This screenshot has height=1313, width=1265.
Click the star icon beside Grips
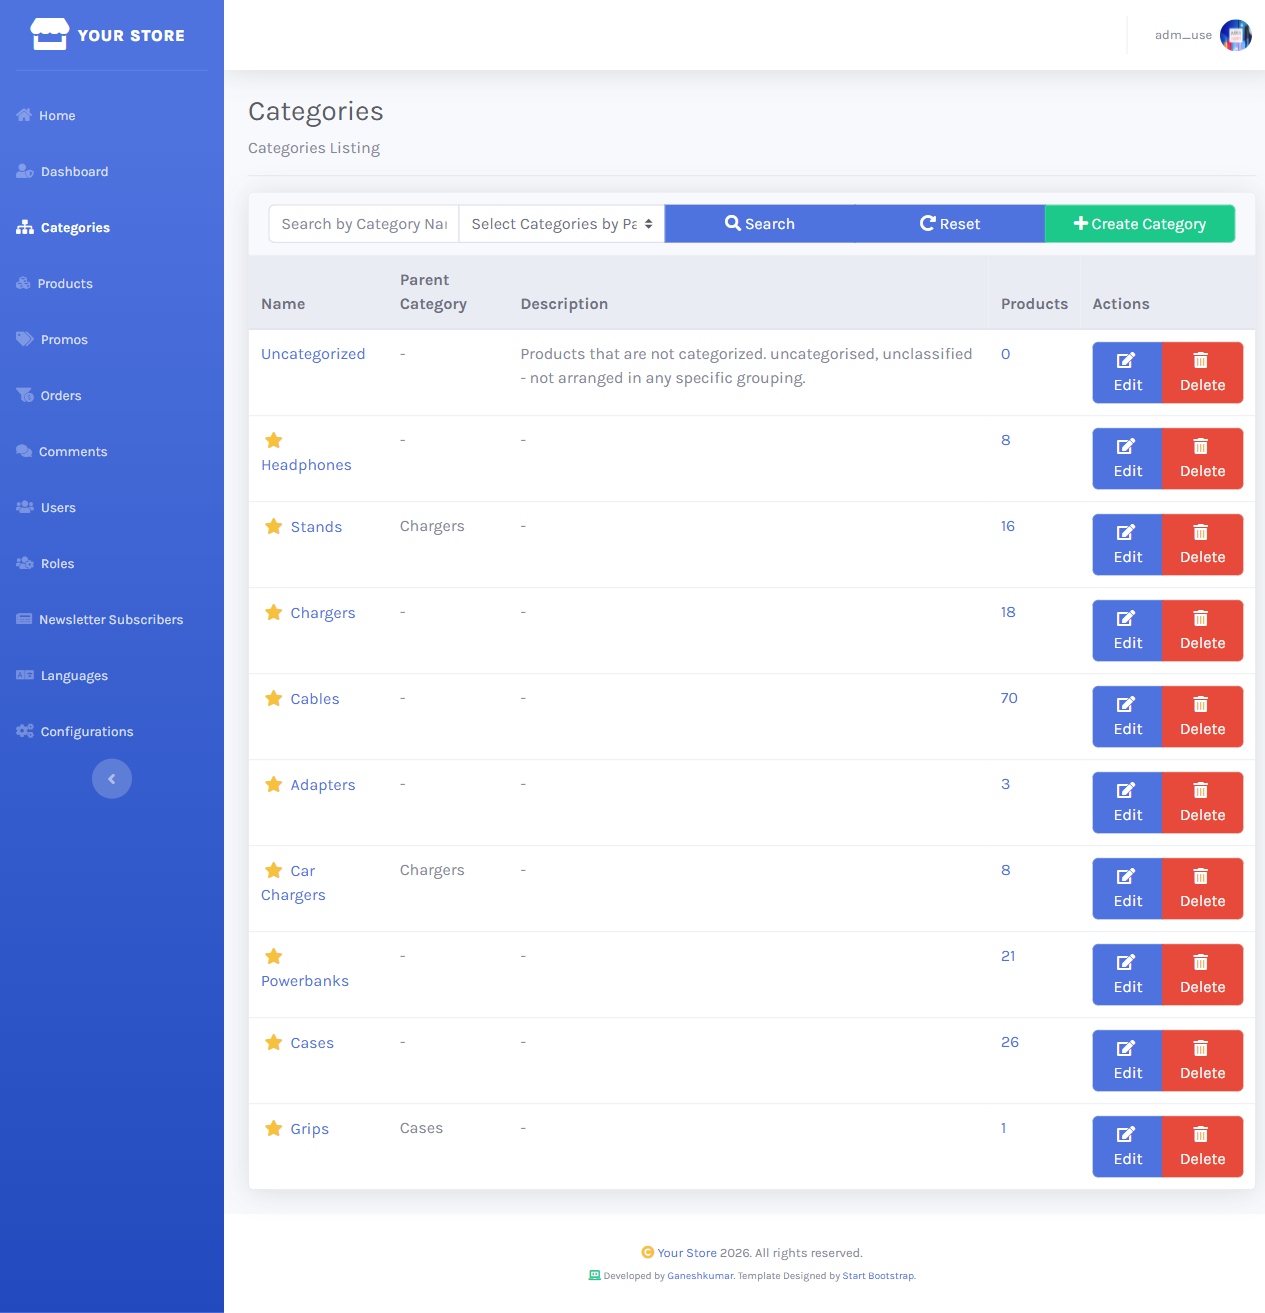274,1128
